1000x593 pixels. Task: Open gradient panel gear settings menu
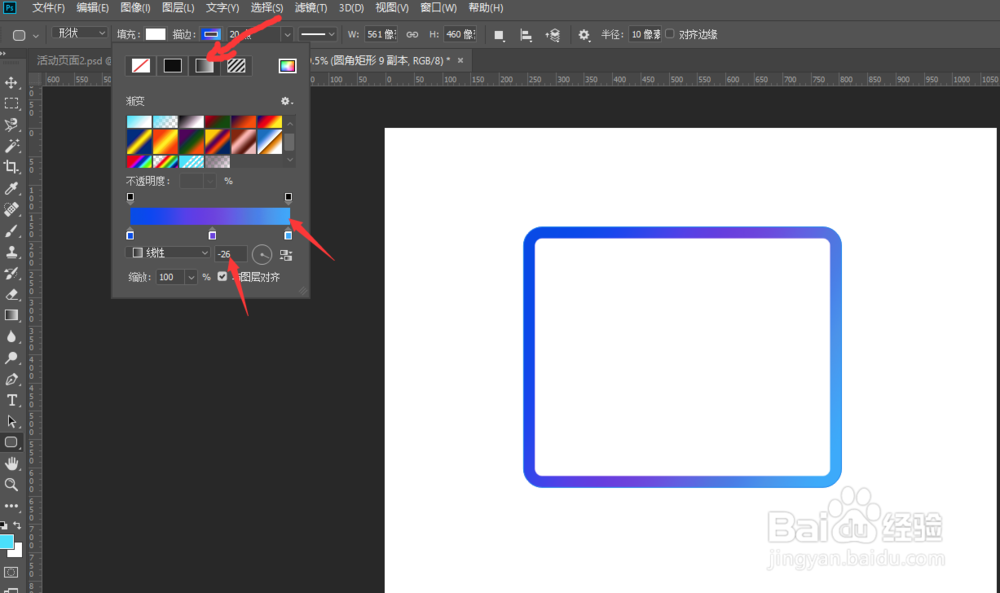coord(286,101)
